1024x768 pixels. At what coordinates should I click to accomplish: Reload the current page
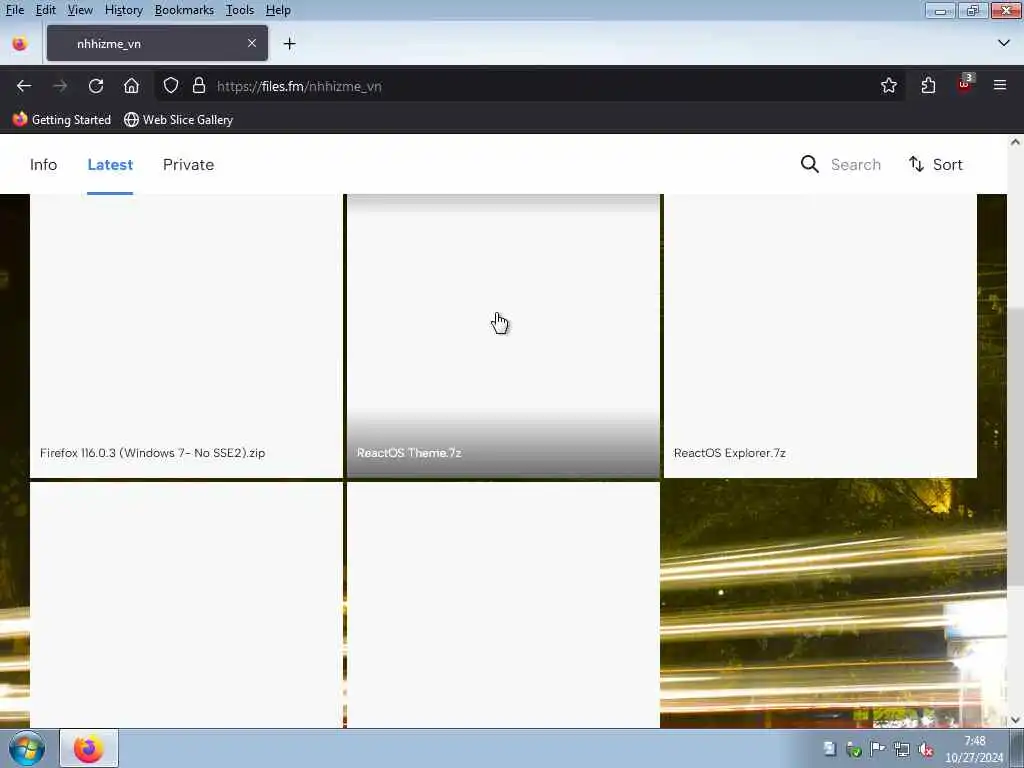pos(96,86)
